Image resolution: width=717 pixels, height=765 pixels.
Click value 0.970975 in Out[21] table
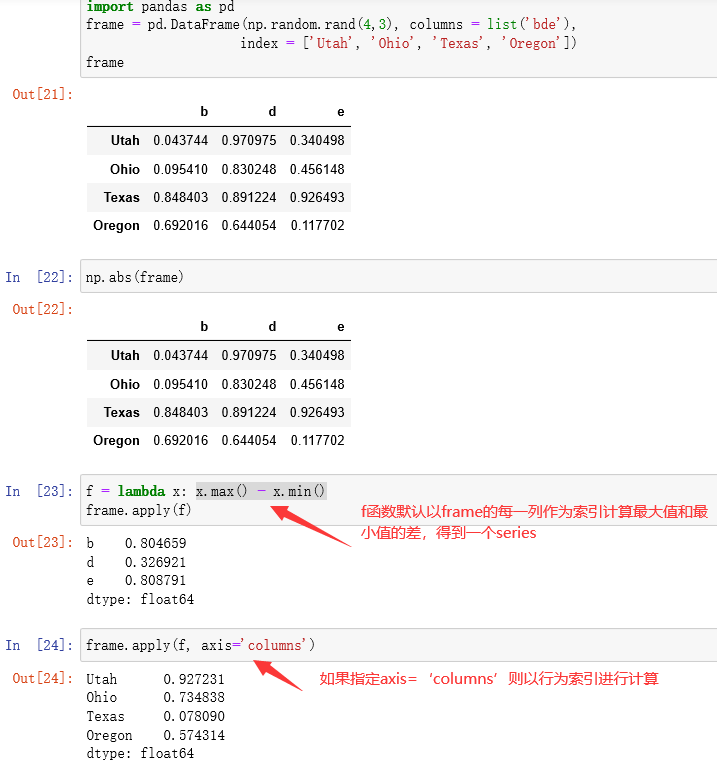click(x=249, y=141)
